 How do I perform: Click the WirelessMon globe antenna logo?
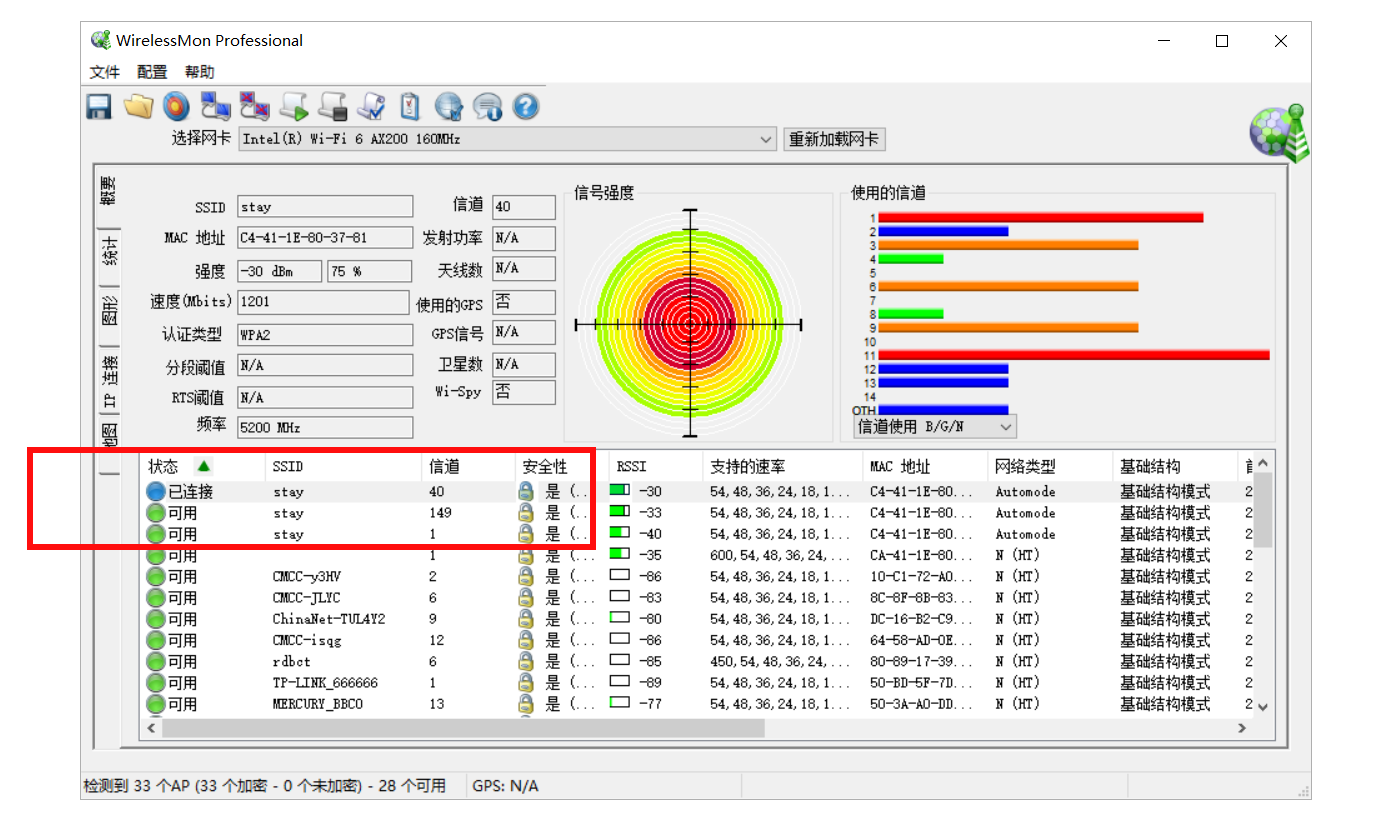click(1279, 132)
